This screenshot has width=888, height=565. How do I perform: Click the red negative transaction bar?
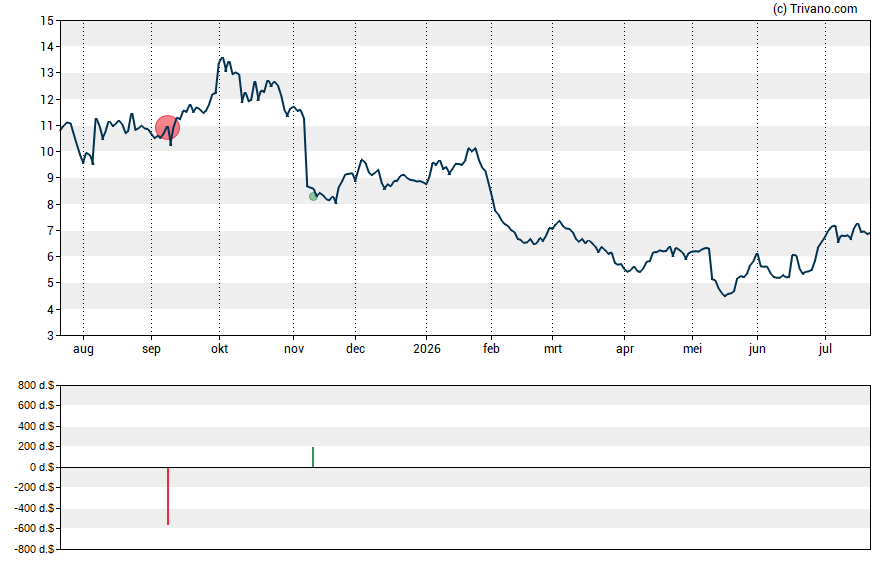[x=168, y=496]
